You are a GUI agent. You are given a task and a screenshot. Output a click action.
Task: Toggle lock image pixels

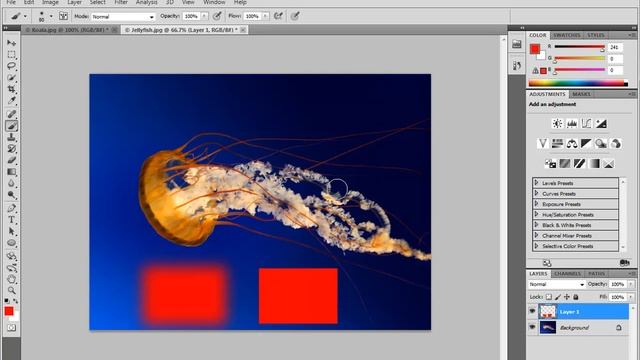pos(558,297)
